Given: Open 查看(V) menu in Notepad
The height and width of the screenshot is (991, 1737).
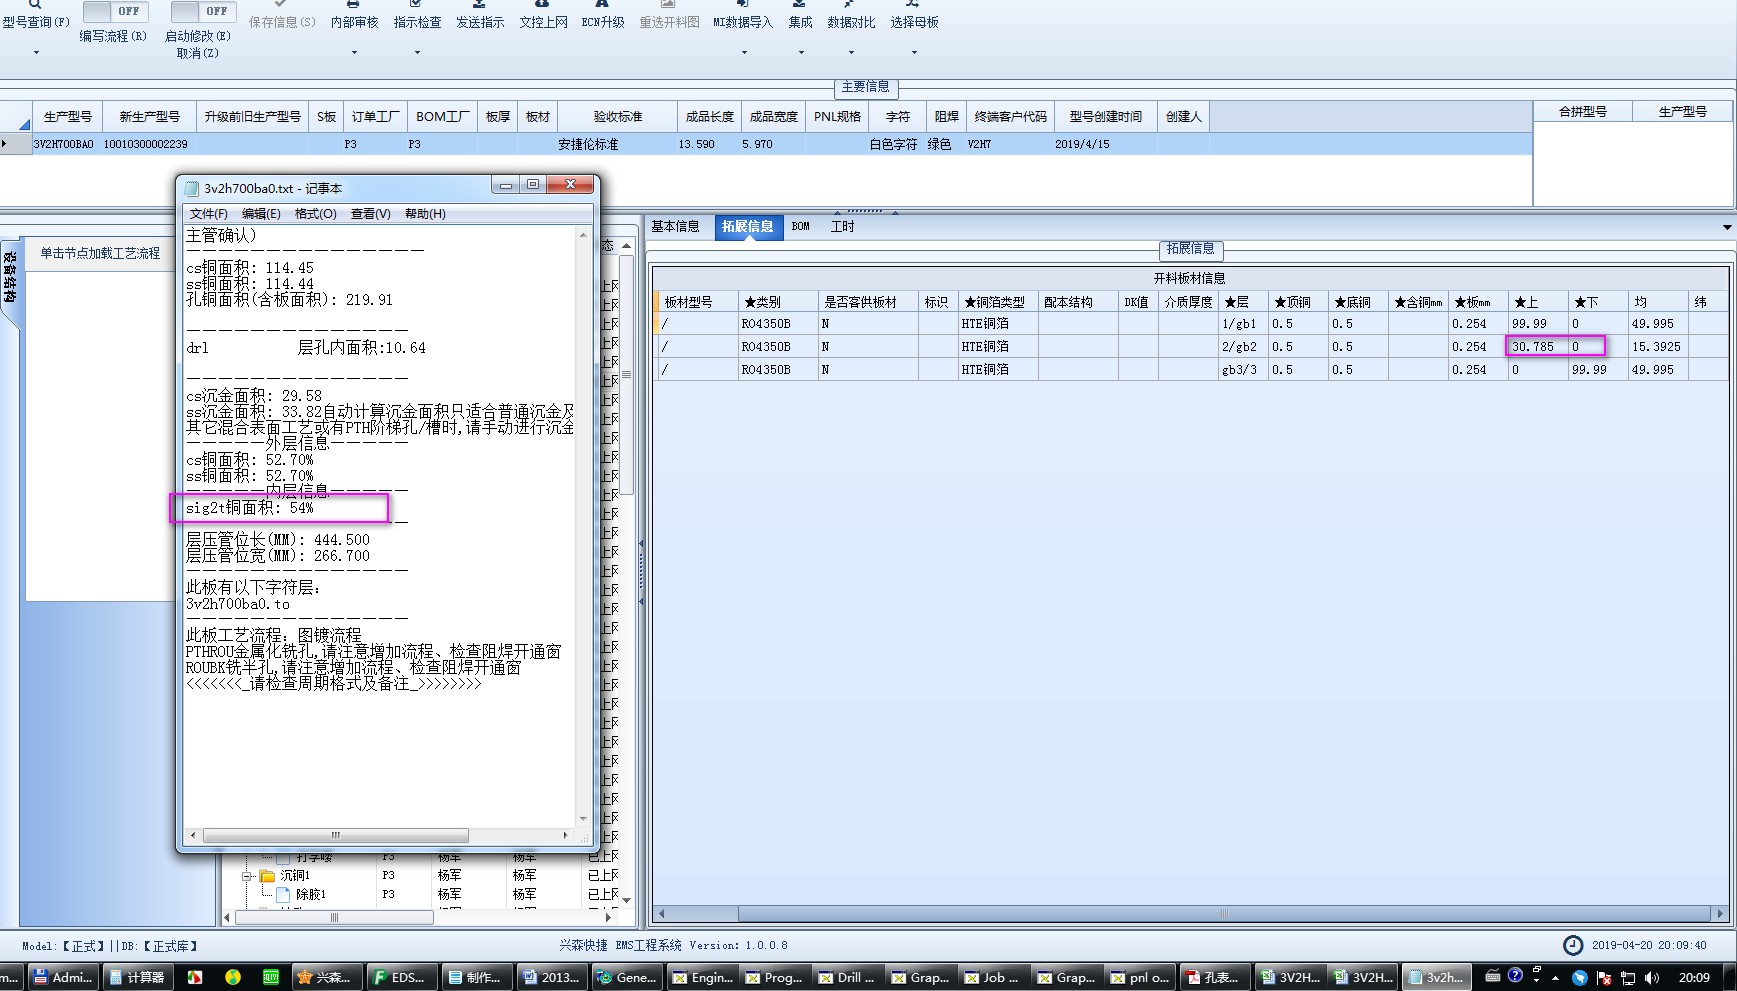Looking at the screenshot, I should click(x=370, y=214).
